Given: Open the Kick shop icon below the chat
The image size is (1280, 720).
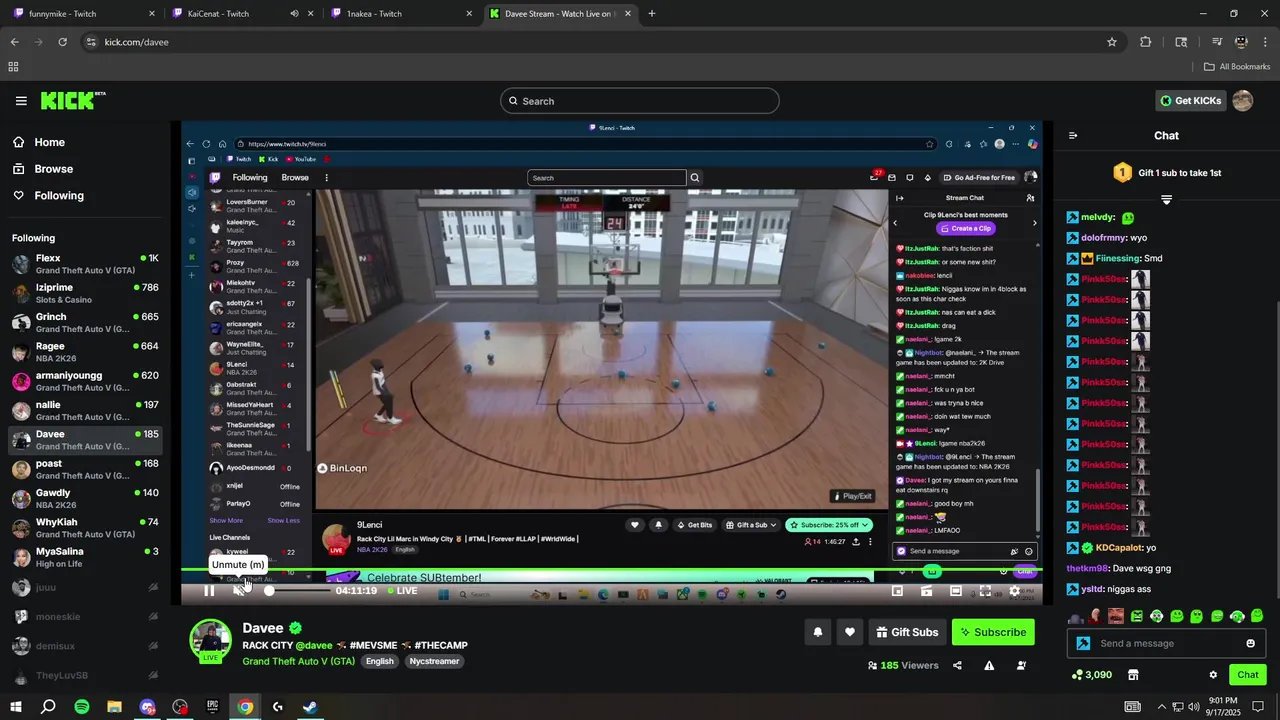Looking at the screenshot, I should [1133, 675].
